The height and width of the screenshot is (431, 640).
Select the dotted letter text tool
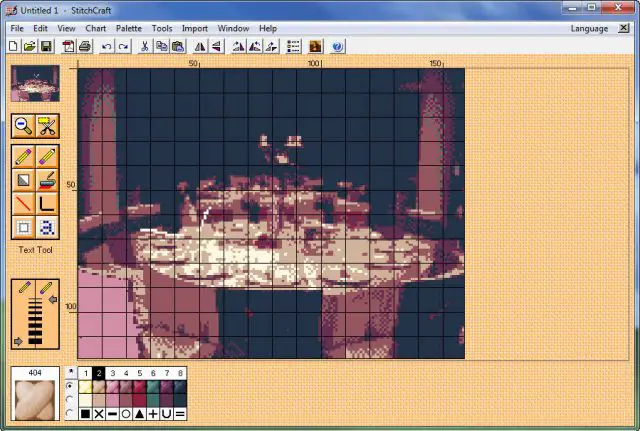click(x=47, y=227)
